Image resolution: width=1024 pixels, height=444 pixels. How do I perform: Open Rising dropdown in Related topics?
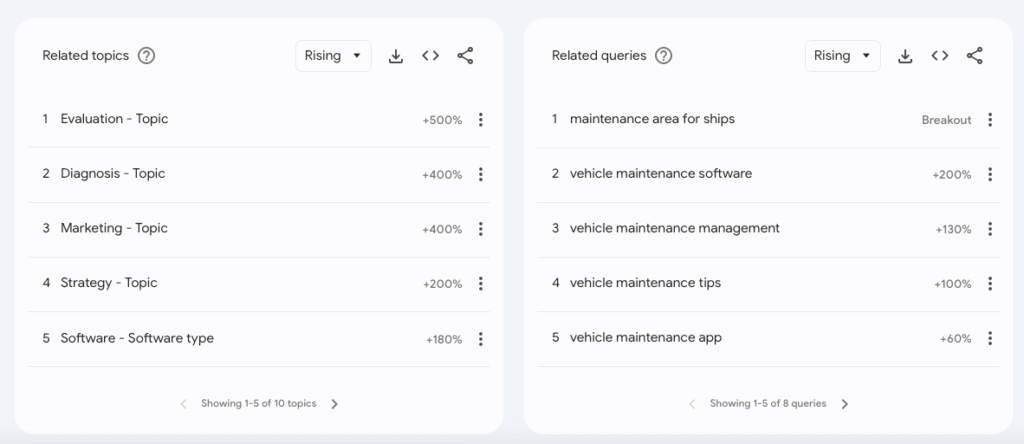click(x=333, y=56)
